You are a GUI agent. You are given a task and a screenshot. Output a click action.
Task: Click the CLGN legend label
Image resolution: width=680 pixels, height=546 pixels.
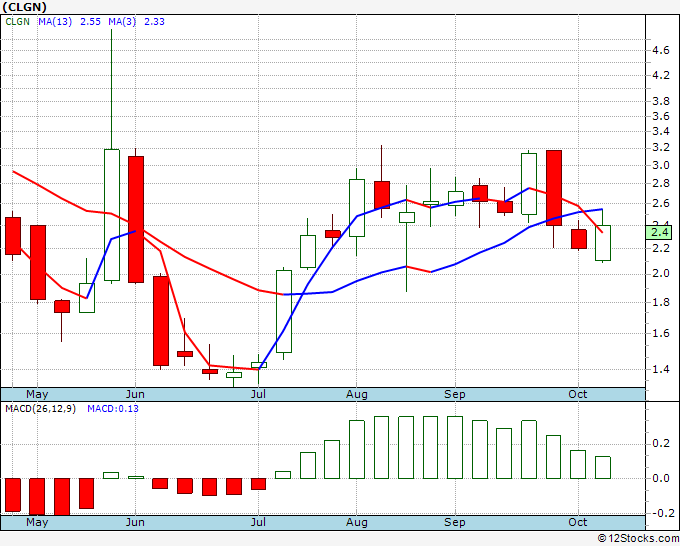17,22
